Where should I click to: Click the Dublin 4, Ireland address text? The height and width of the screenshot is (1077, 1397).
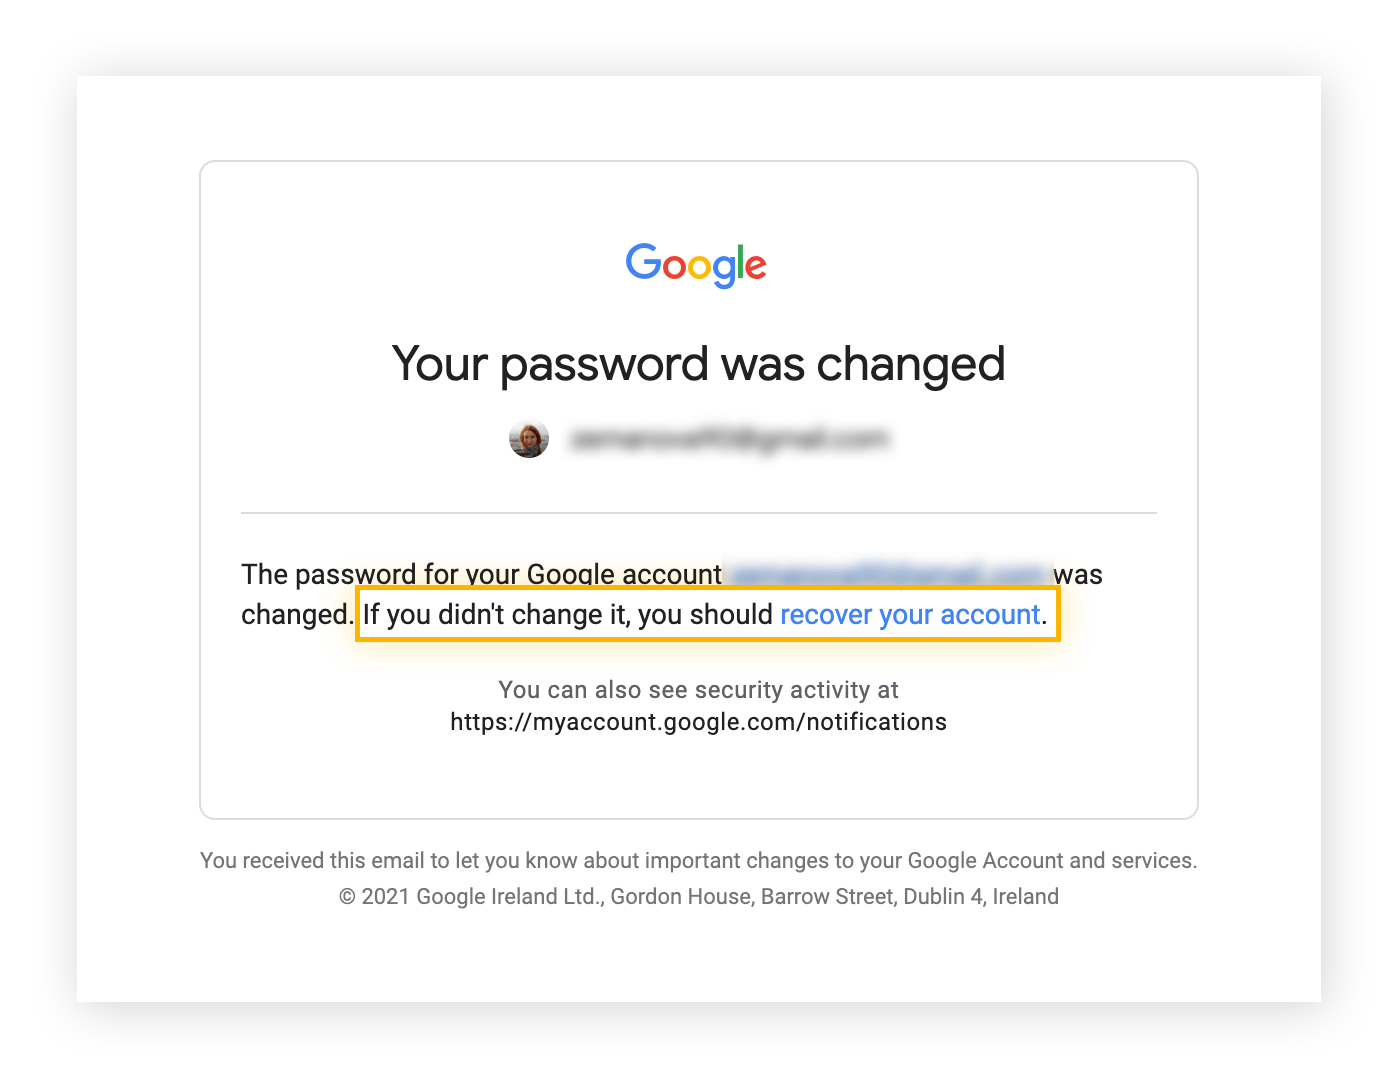coord(981,896)
